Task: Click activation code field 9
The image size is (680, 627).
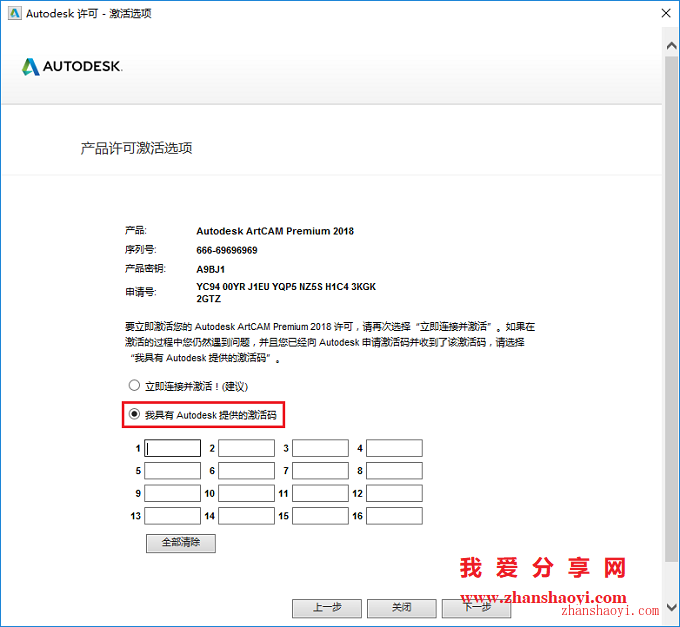Action: (173, 493)
